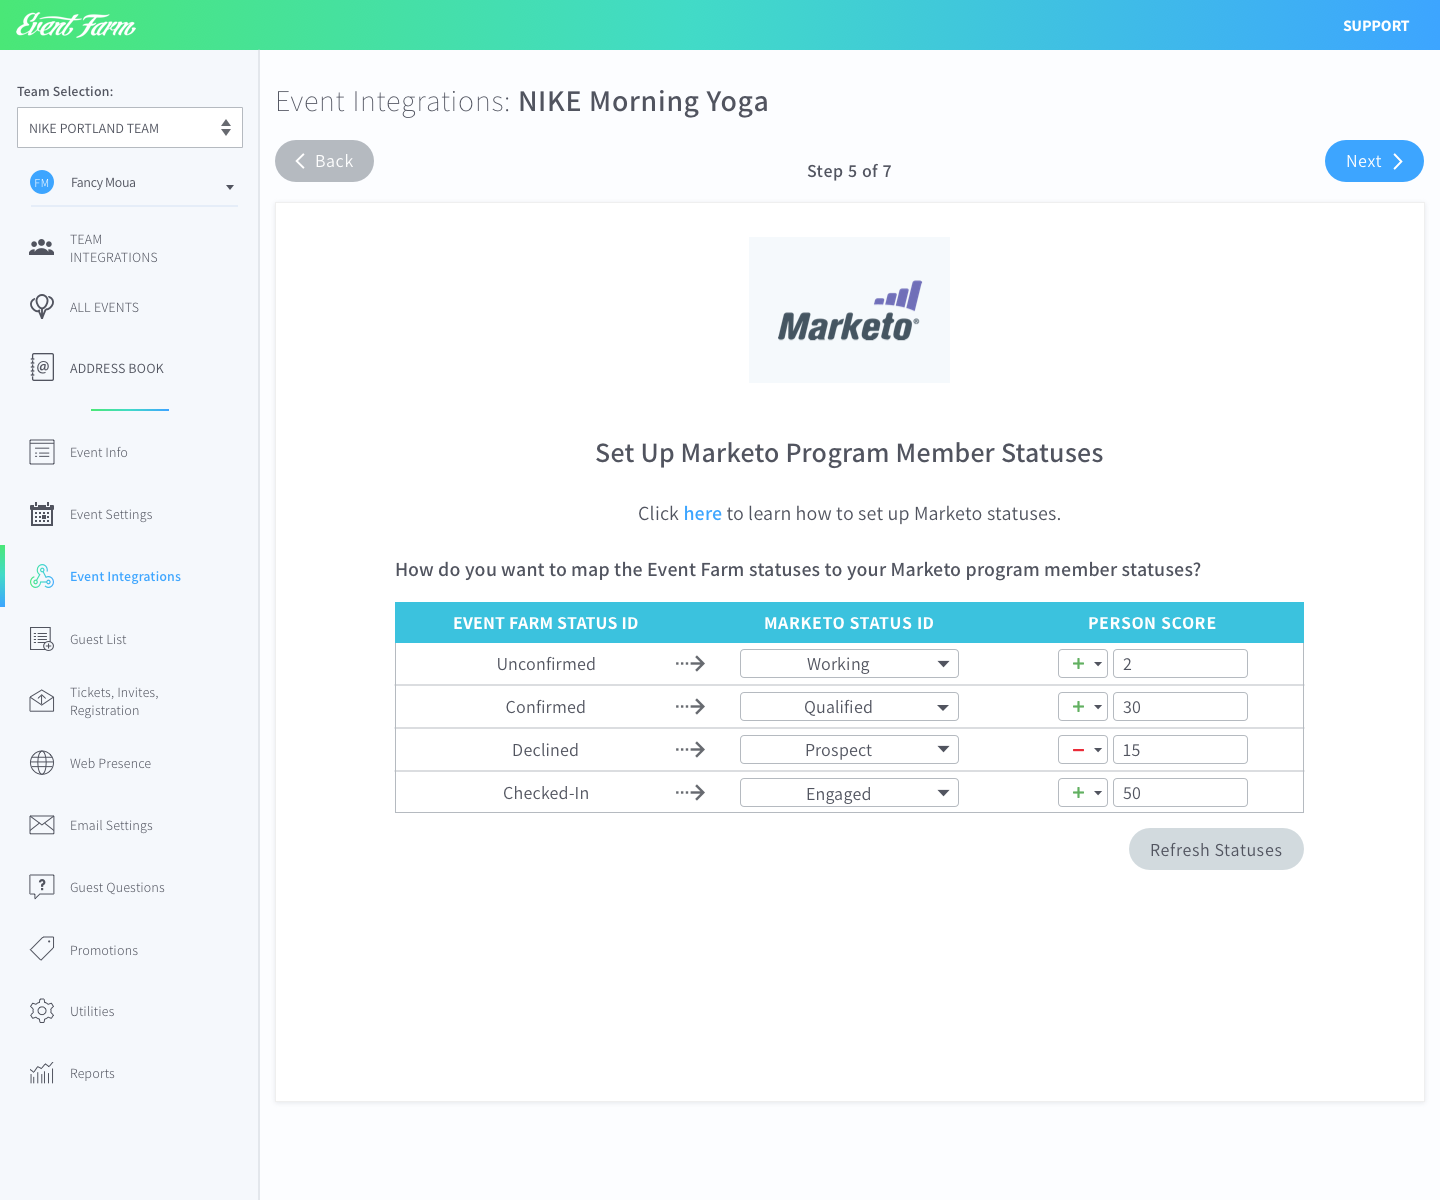Screen dimensions: 1440x1200
Task: Open Guest Questions in sidebar
Action: tap(117, 887)
